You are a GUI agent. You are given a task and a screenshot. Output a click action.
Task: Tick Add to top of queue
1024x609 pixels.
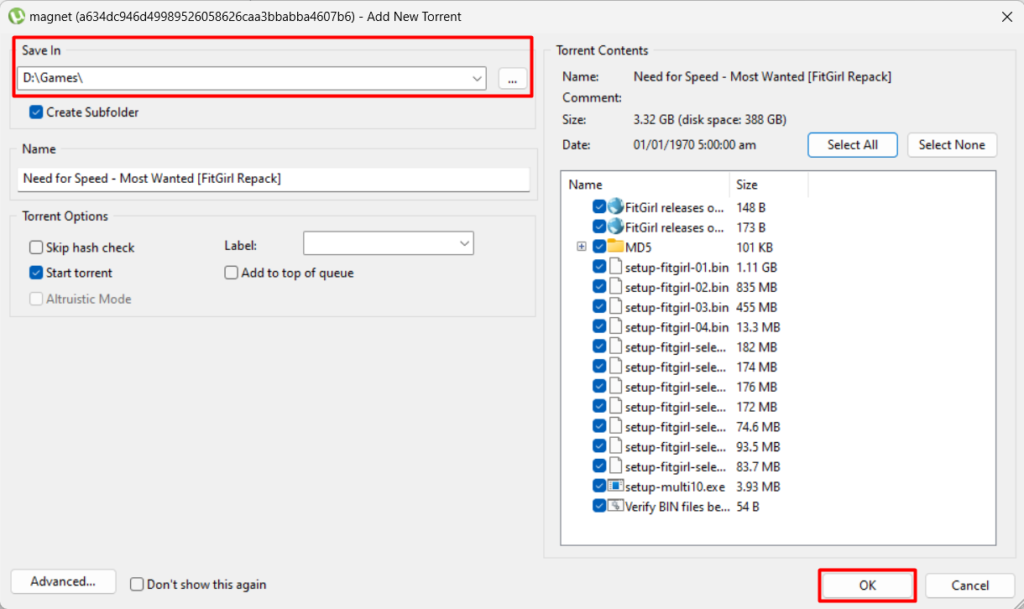(x=232, y=273)
